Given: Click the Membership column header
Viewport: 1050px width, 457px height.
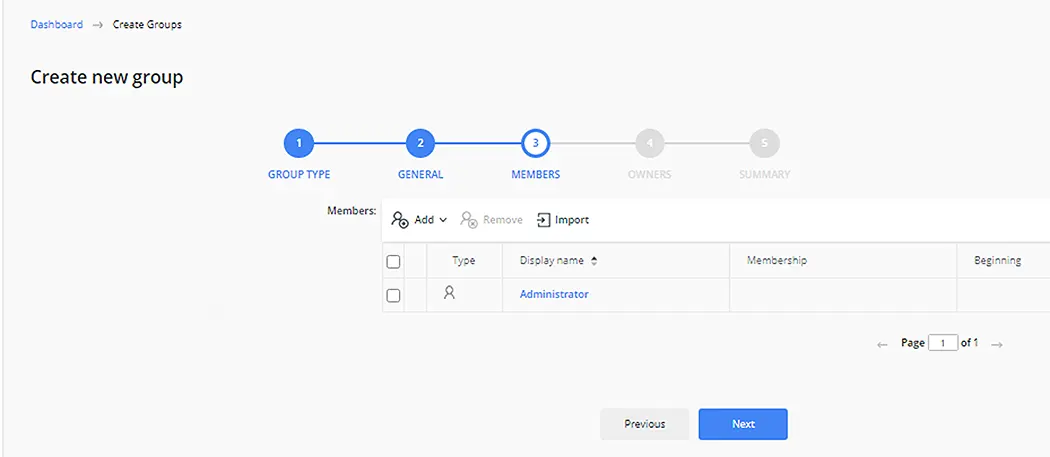Looking at the screenshot, I should click(x=777, y=261).
